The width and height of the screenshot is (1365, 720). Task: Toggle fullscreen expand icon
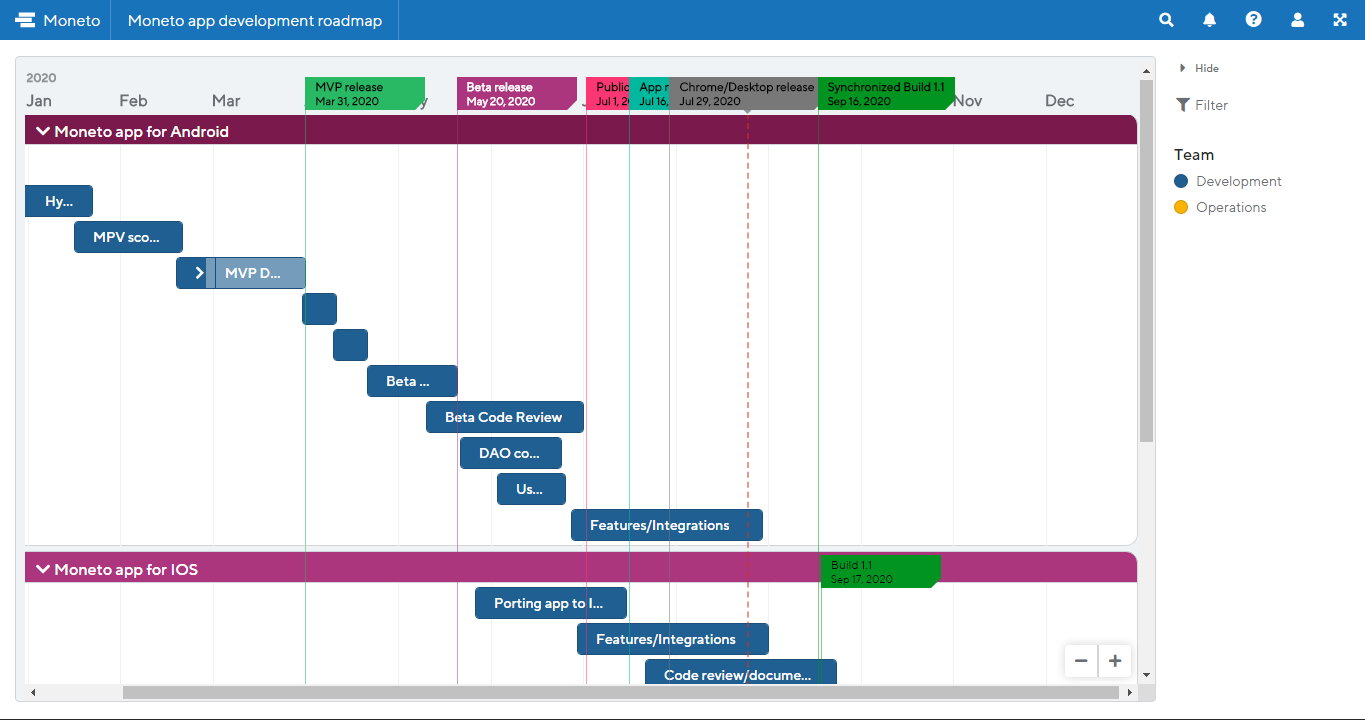[x=1341, y=20]
